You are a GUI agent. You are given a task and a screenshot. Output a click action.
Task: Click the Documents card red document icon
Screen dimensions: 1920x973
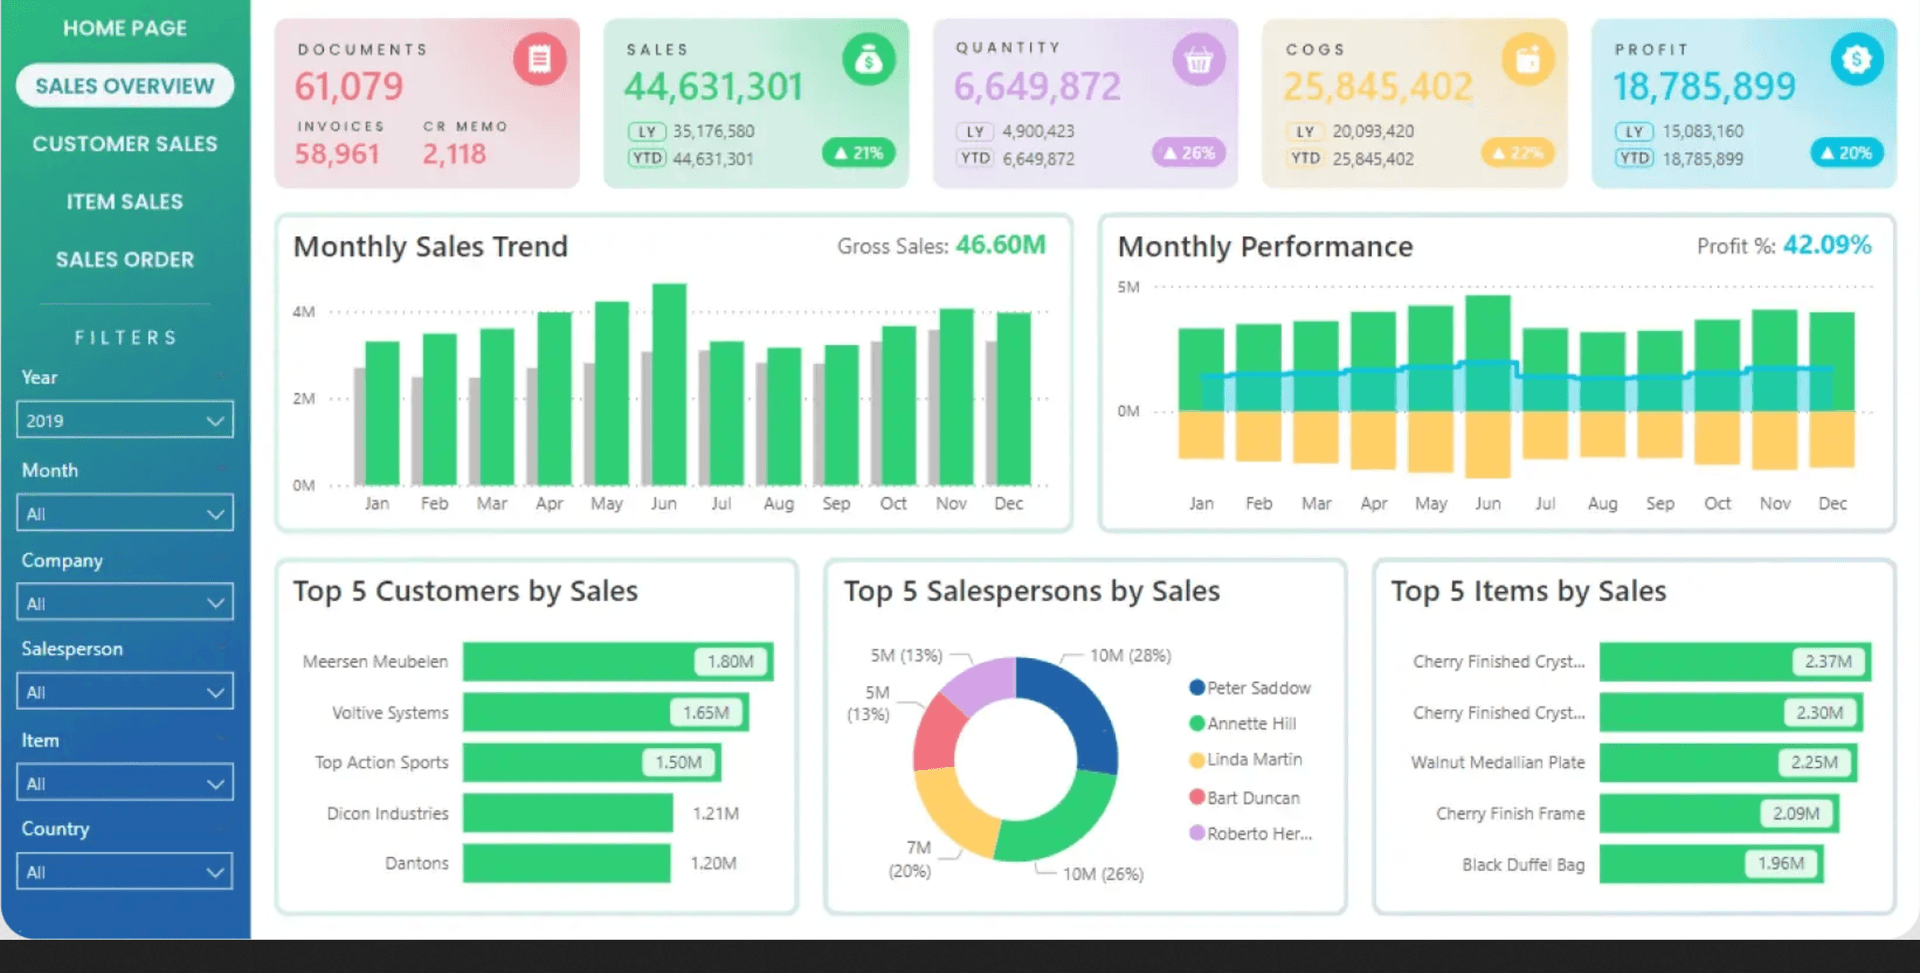[539, 59]
